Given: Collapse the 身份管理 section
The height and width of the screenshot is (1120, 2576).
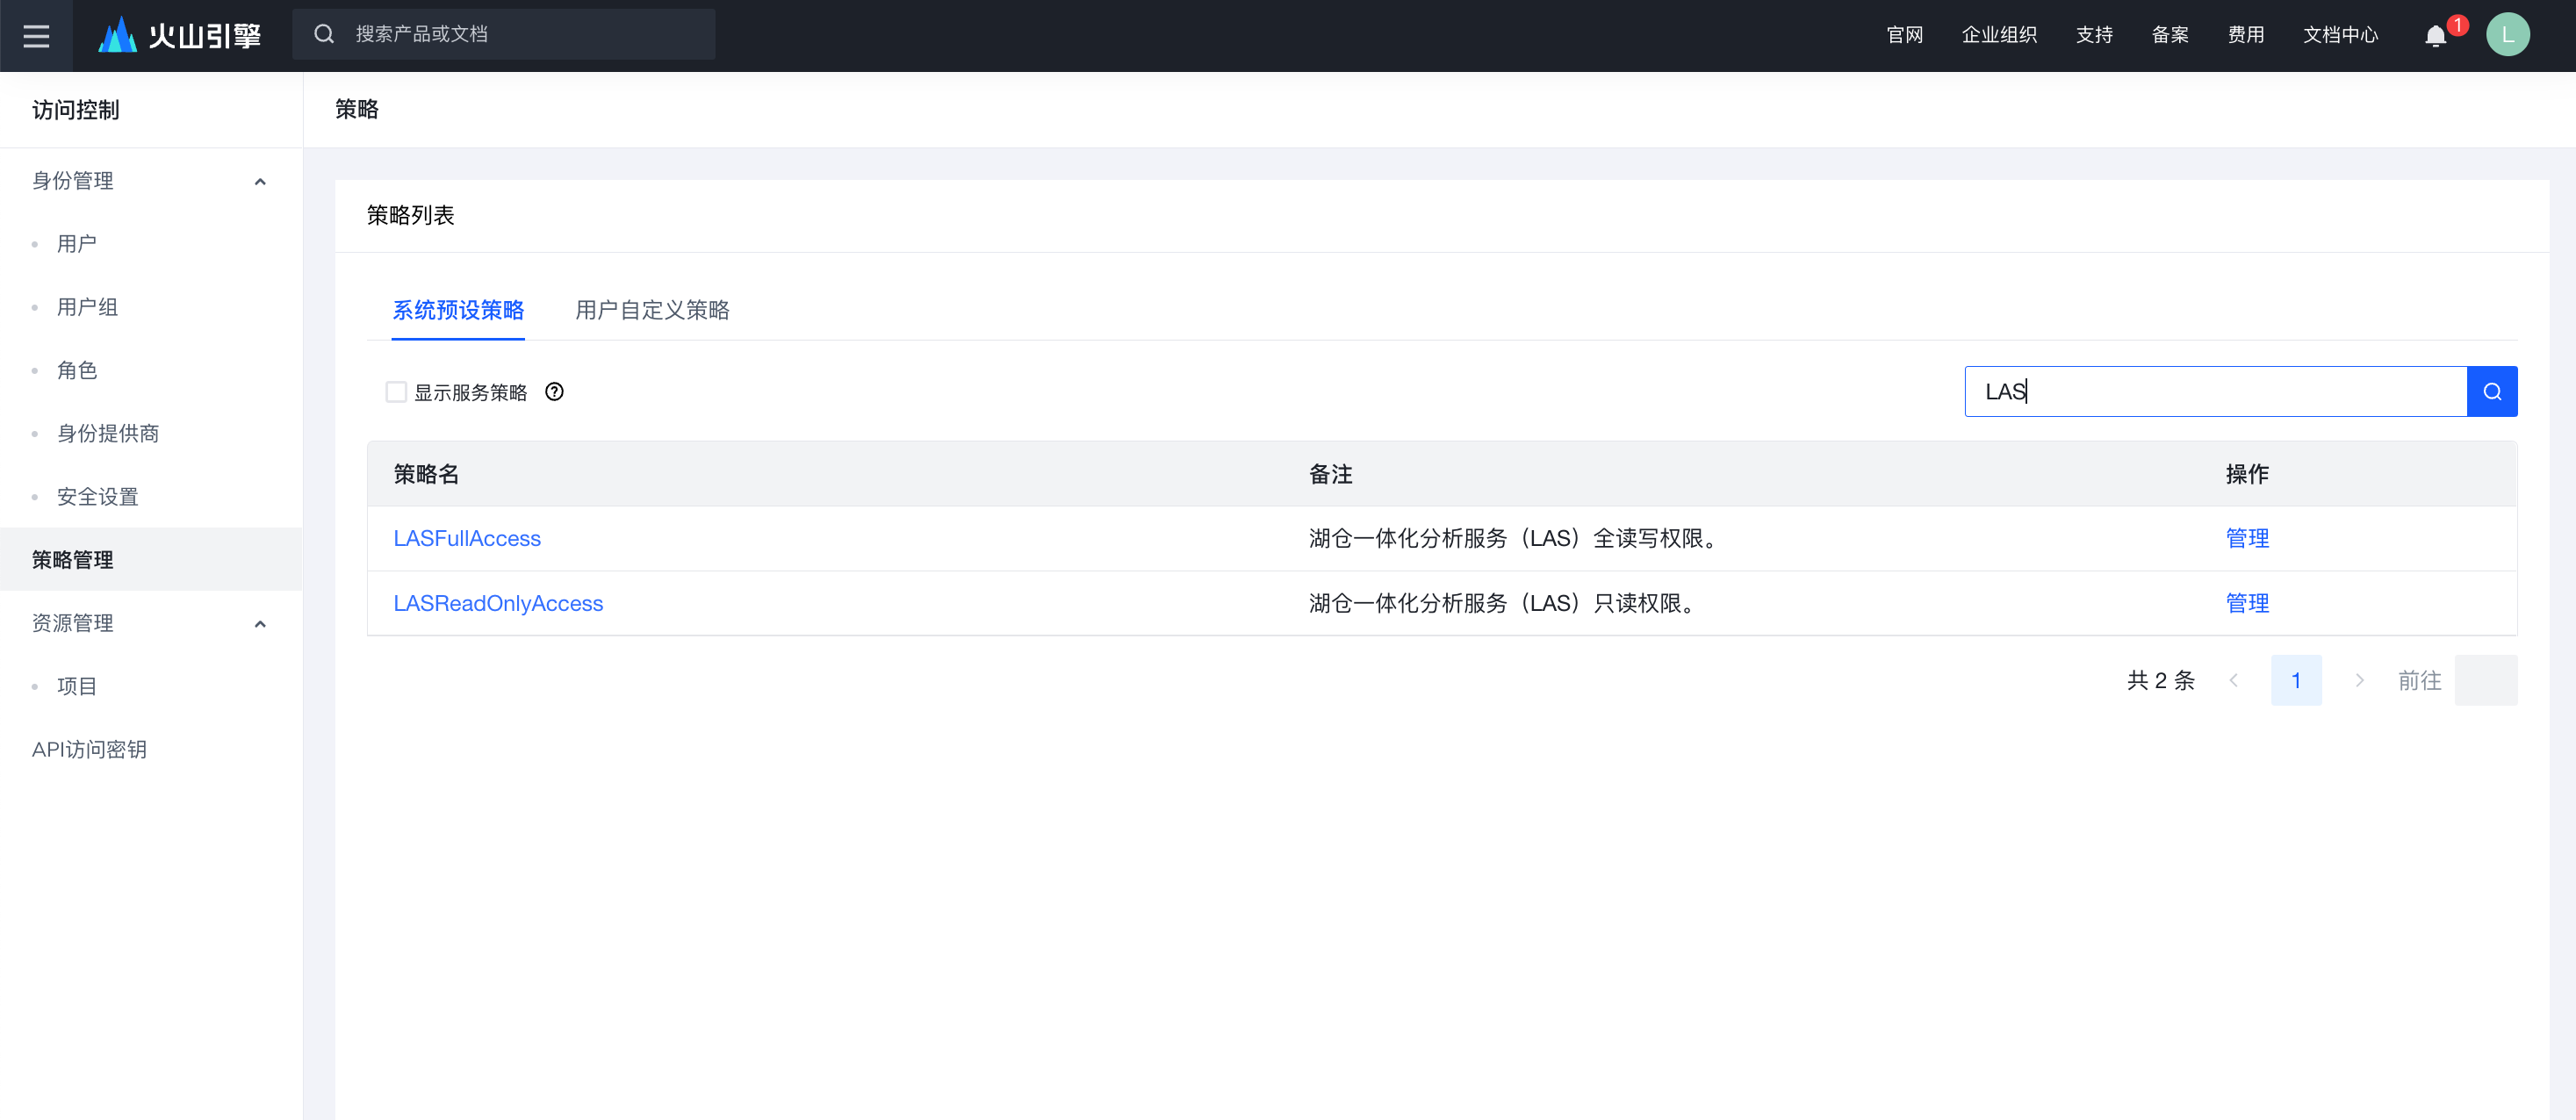Looking at the screenshot, I should tap(260, 182).
